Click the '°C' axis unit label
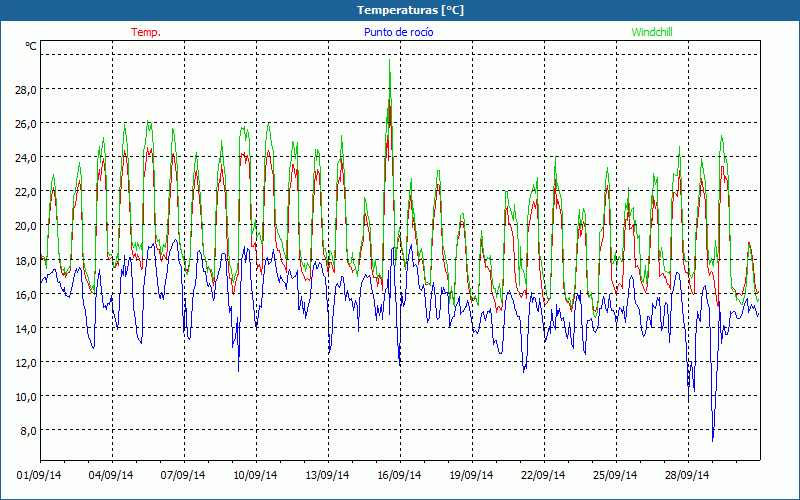This screenshot has height=500, width=800. [31, 46]
